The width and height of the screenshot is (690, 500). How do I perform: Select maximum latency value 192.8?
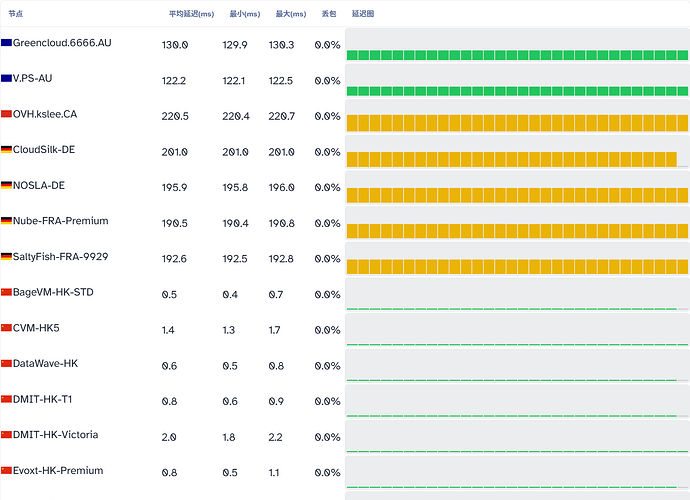pos(281,259)
